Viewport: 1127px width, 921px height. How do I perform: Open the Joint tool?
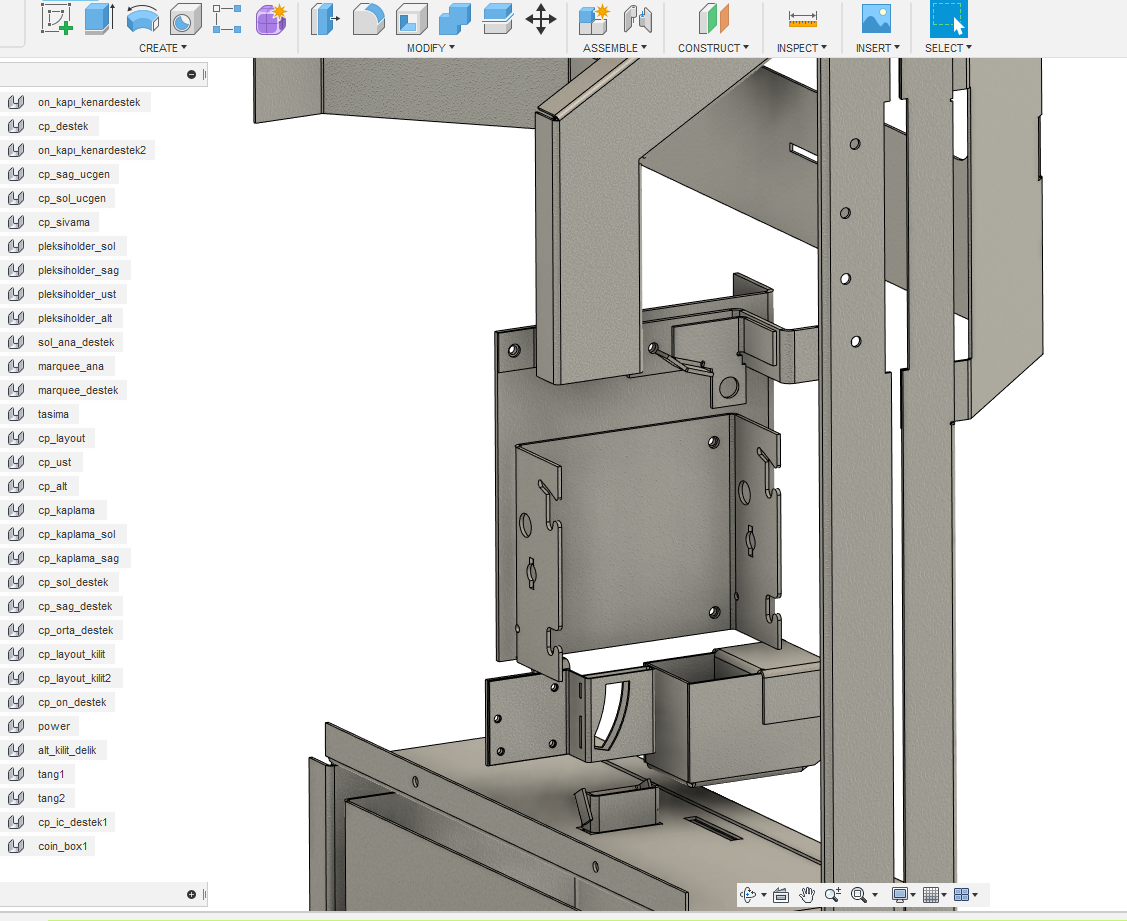coord(638,19)
